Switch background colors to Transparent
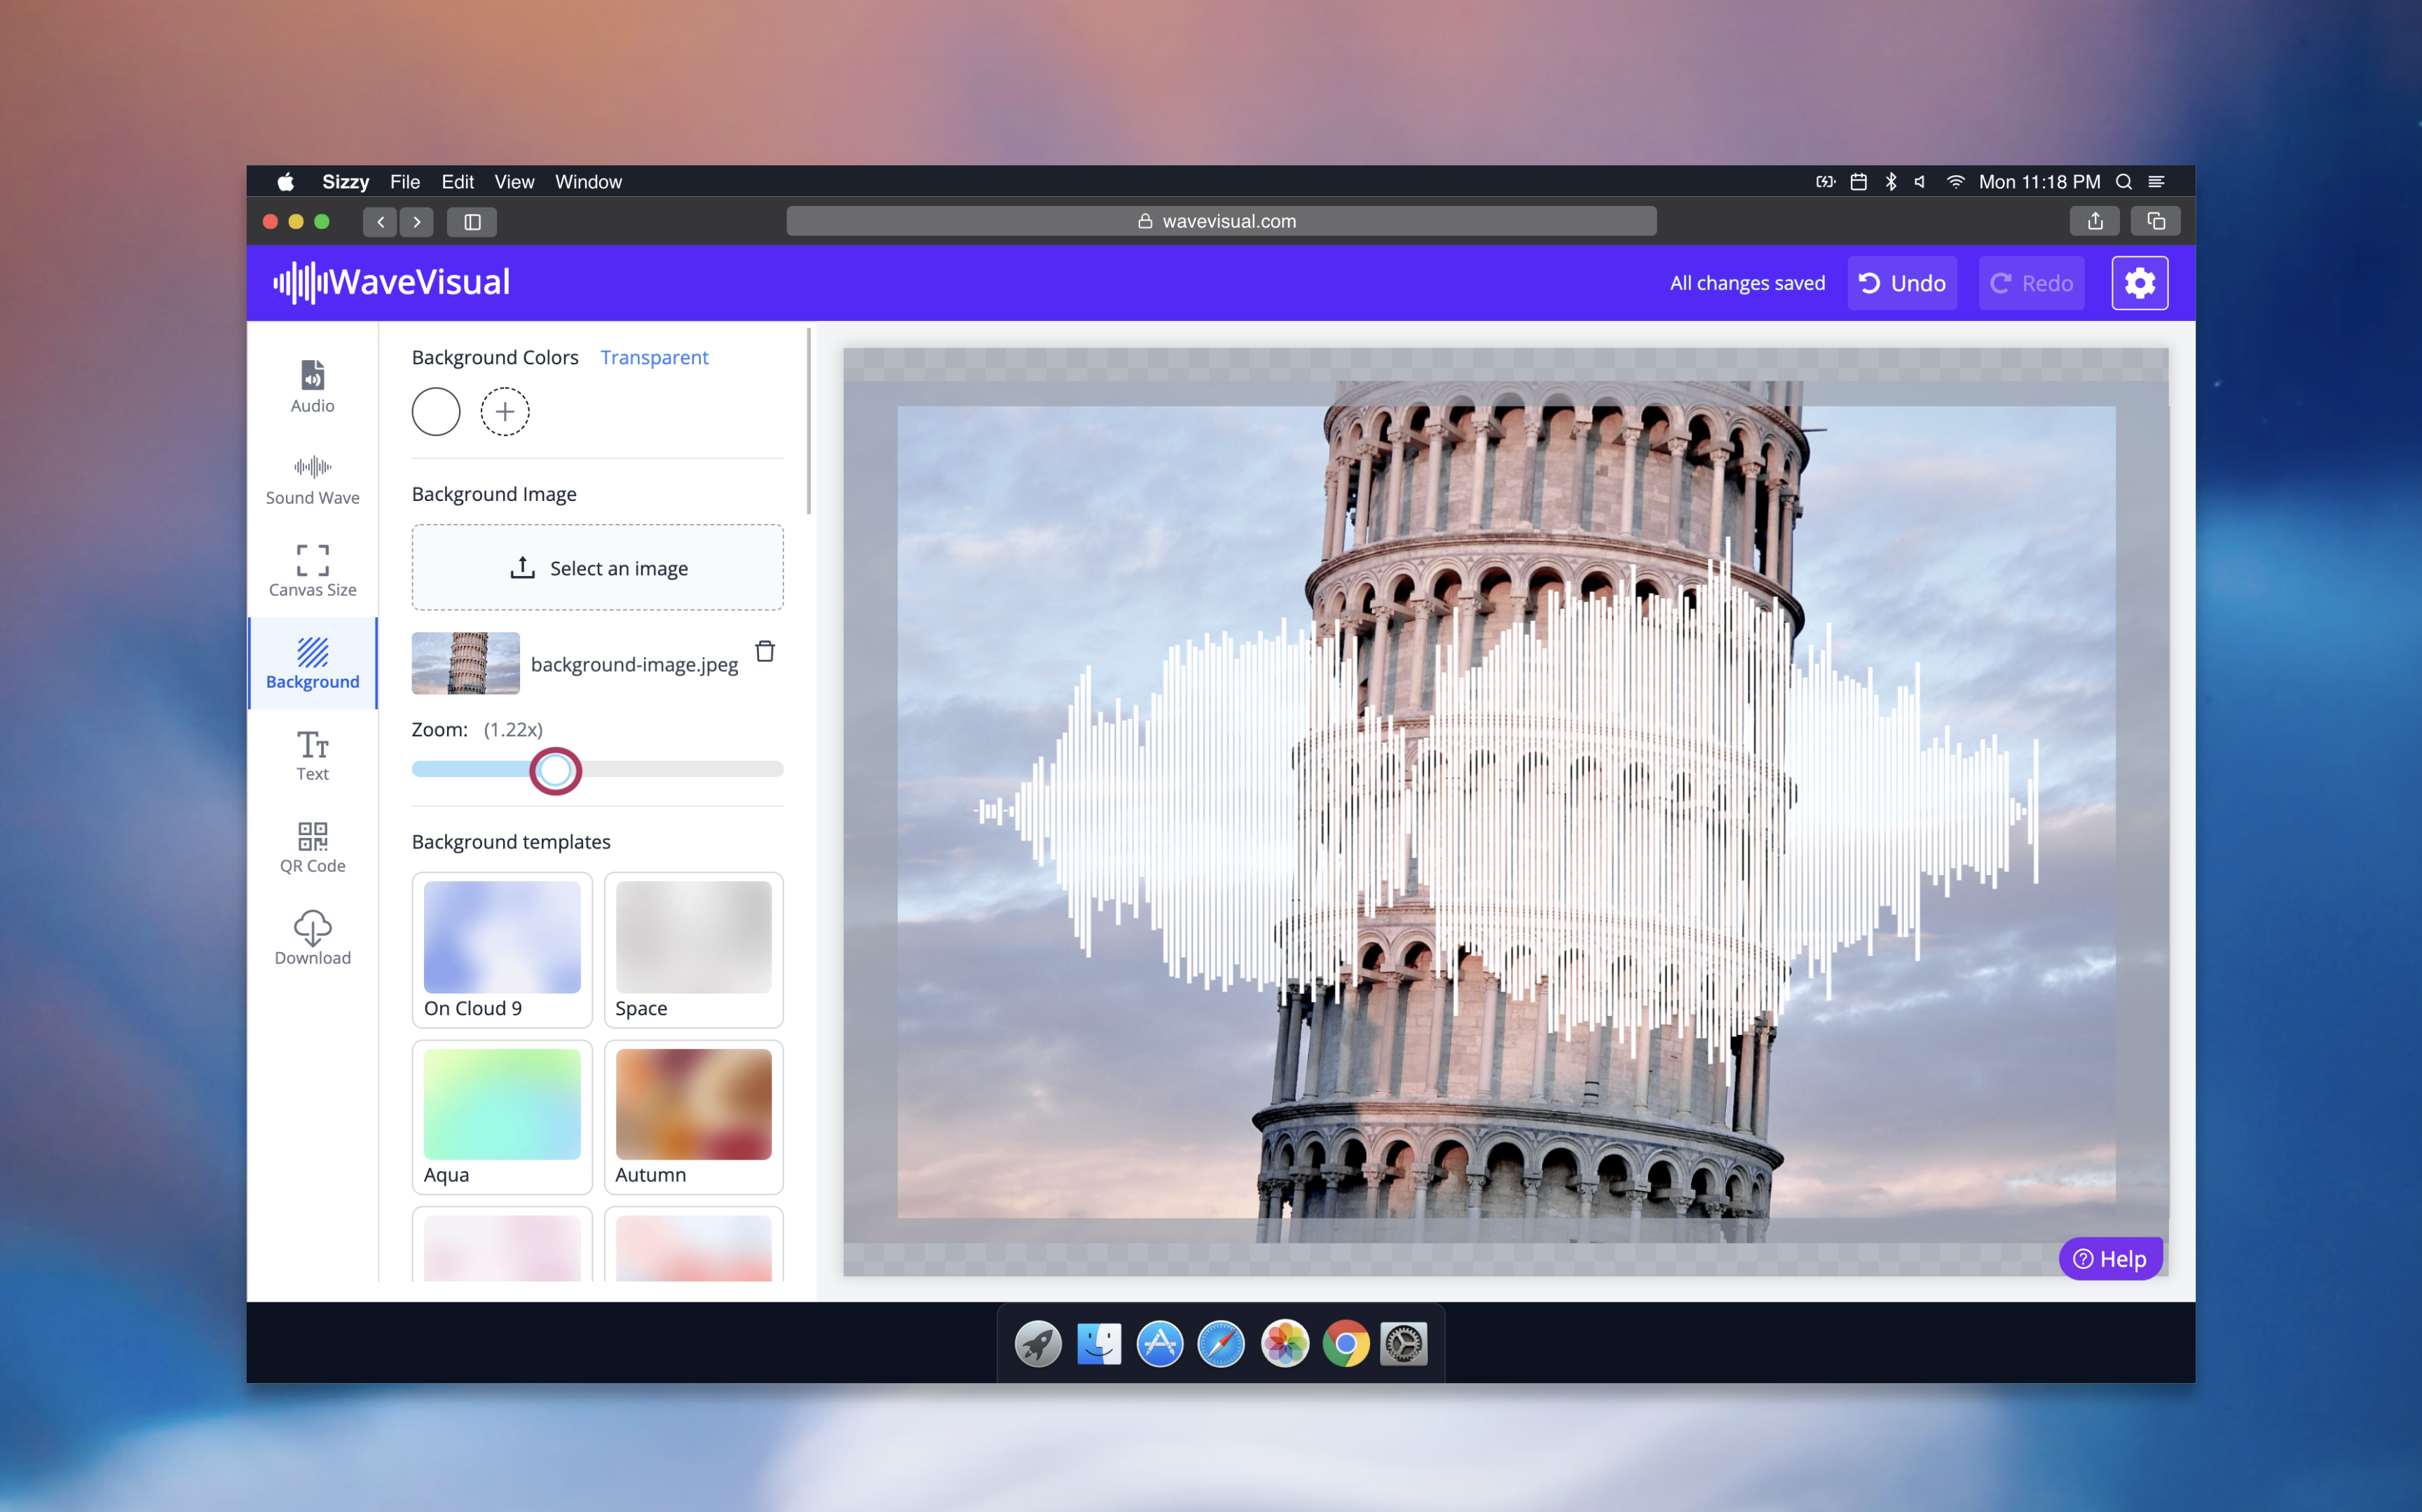Screen dimensions: 2422x1512 (x=654, y=357)
